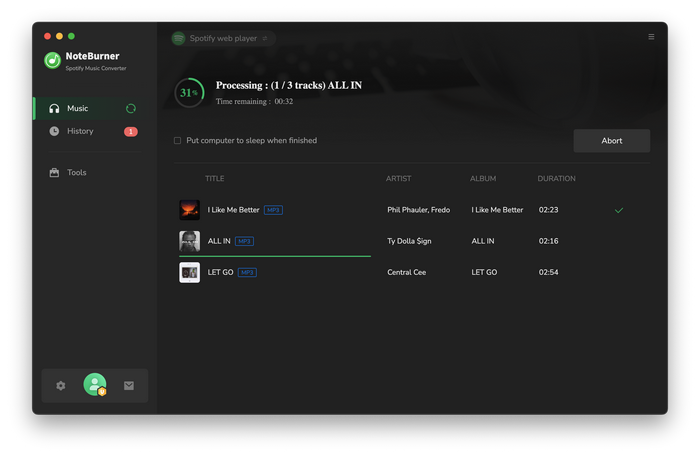Click the TITLE column header
The image size is (700, 457).
[x=215, y=179]
